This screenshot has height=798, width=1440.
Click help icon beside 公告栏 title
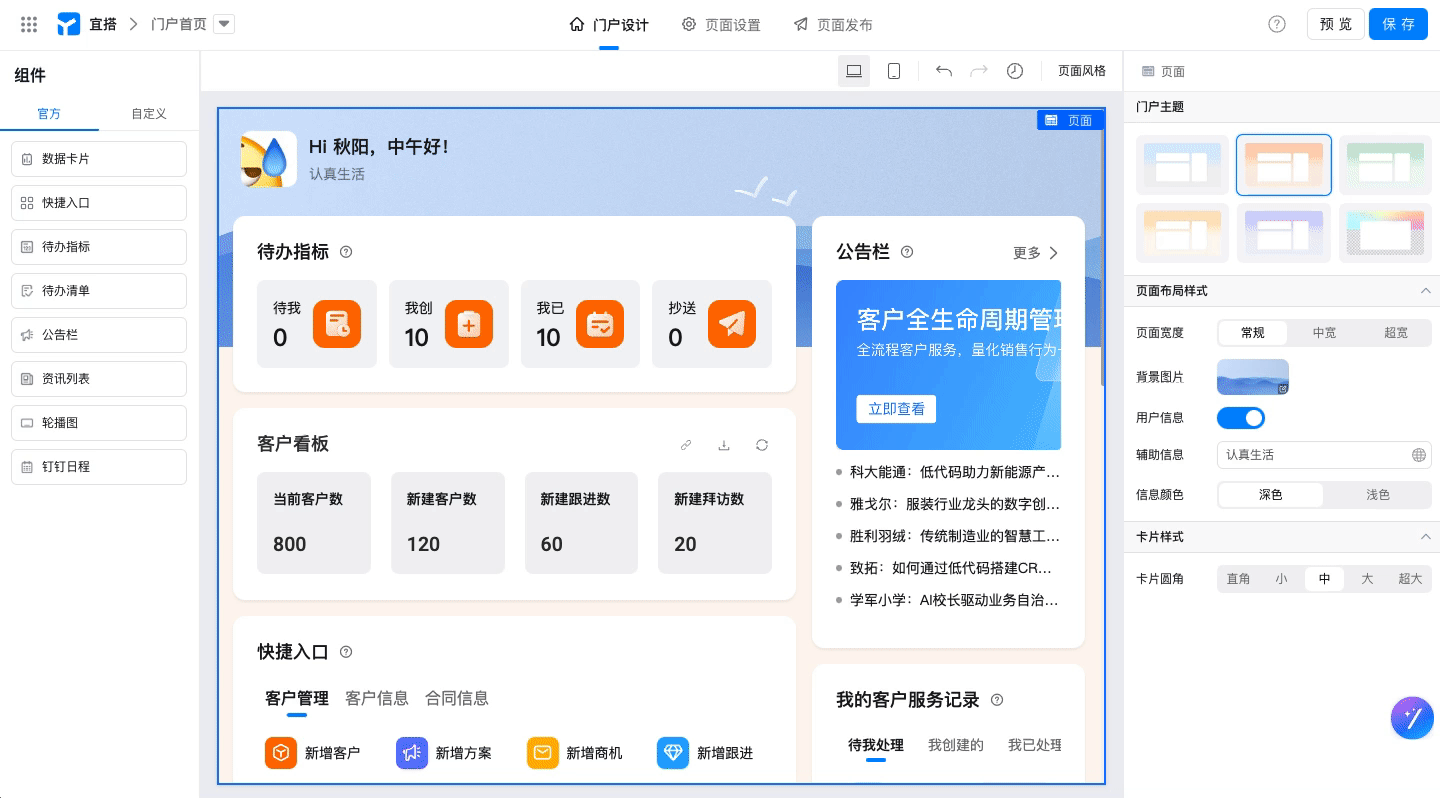tap(907, 252)
